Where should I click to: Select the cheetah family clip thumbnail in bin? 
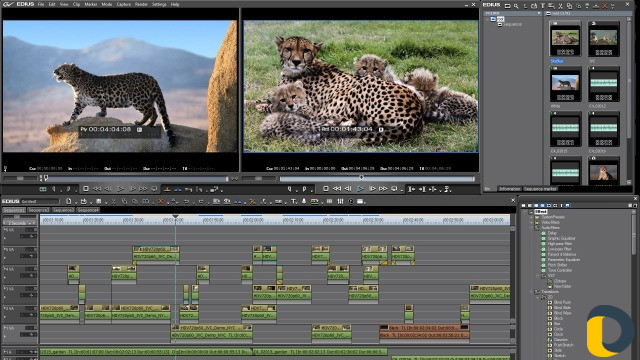565,38
